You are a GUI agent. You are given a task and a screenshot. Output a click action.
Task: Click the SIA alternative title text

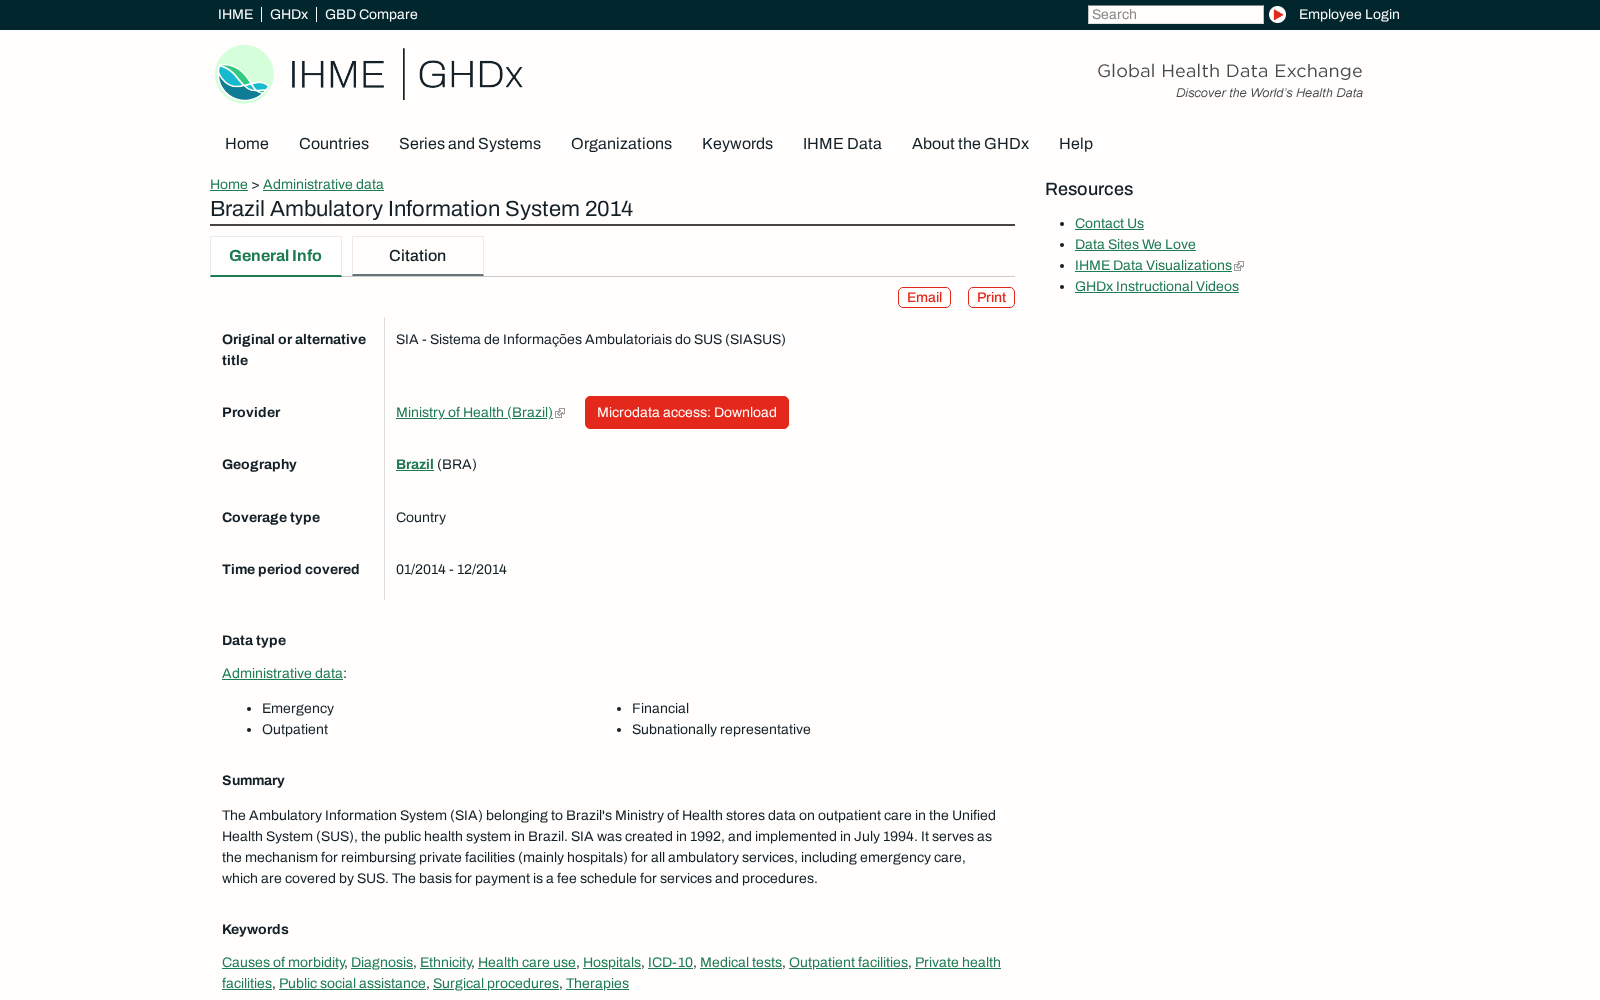[591, 339]
